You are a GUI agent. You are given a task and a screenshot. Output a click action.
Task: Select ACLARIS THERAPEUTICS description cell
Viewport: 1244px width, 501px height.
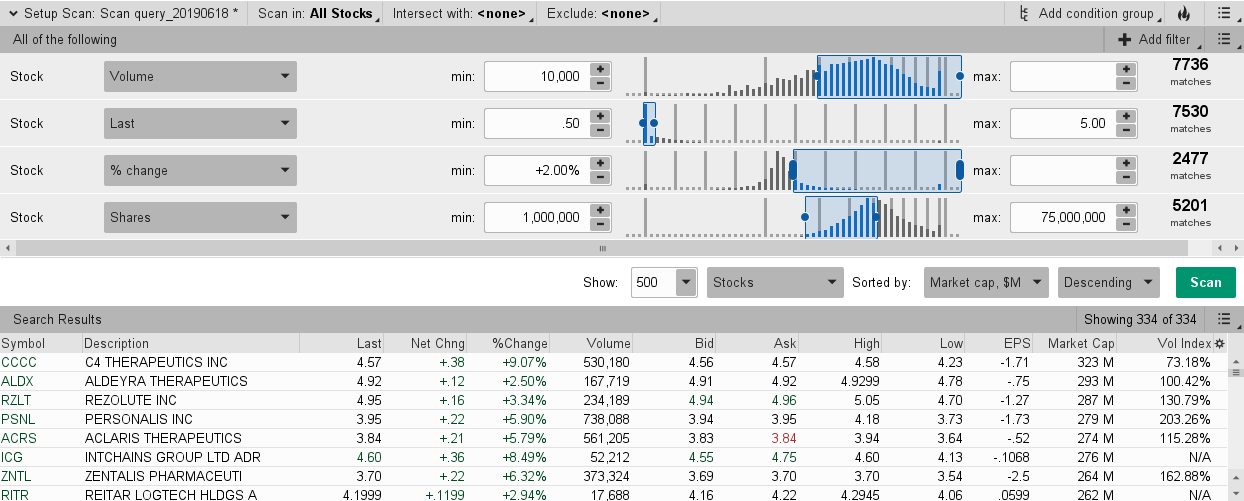[163, 438]
